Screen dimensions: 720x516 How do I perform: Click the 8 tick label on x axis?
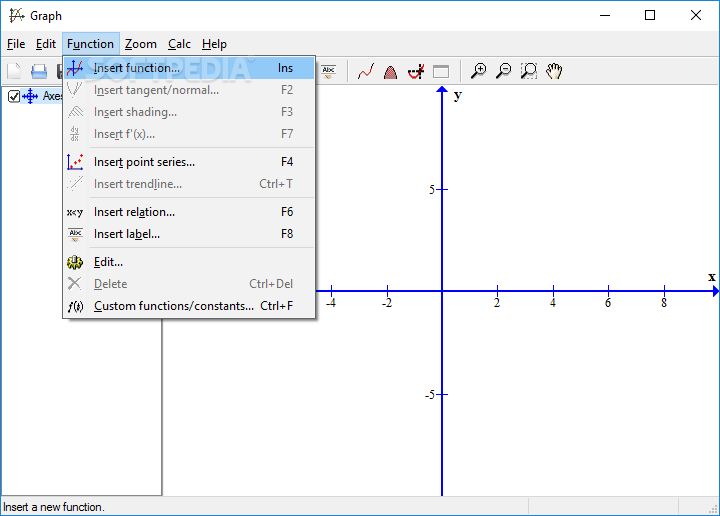664,303
